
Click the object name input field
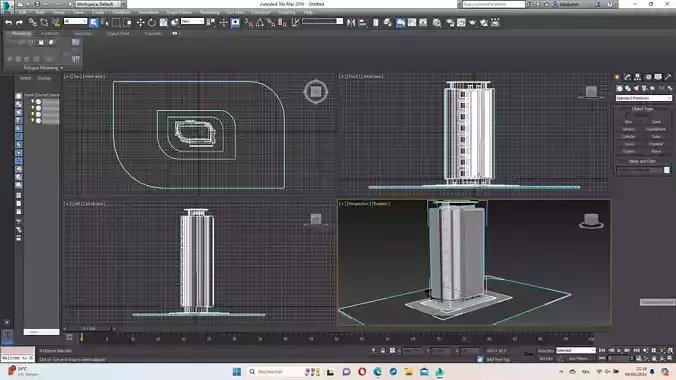[639, 170]
